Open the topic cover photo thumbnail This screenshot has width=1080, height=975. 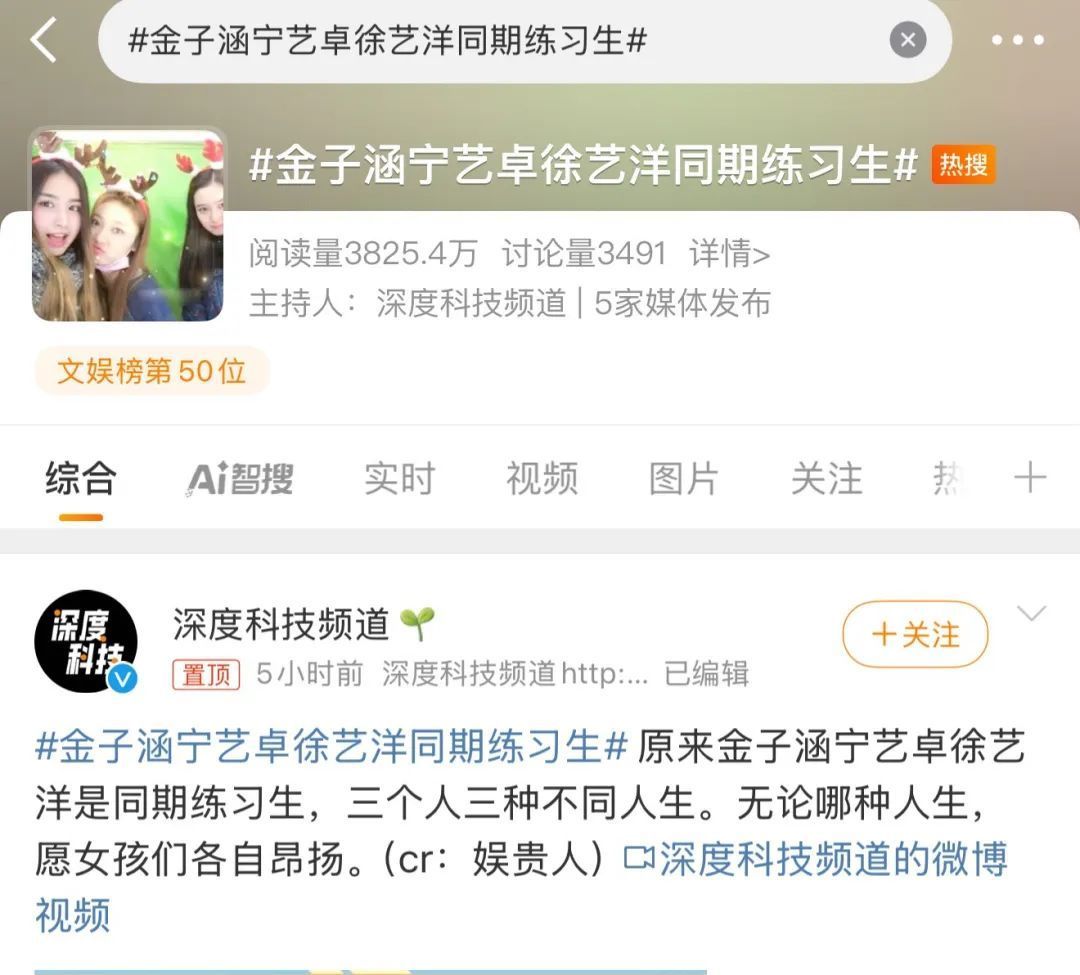[127, 224]
